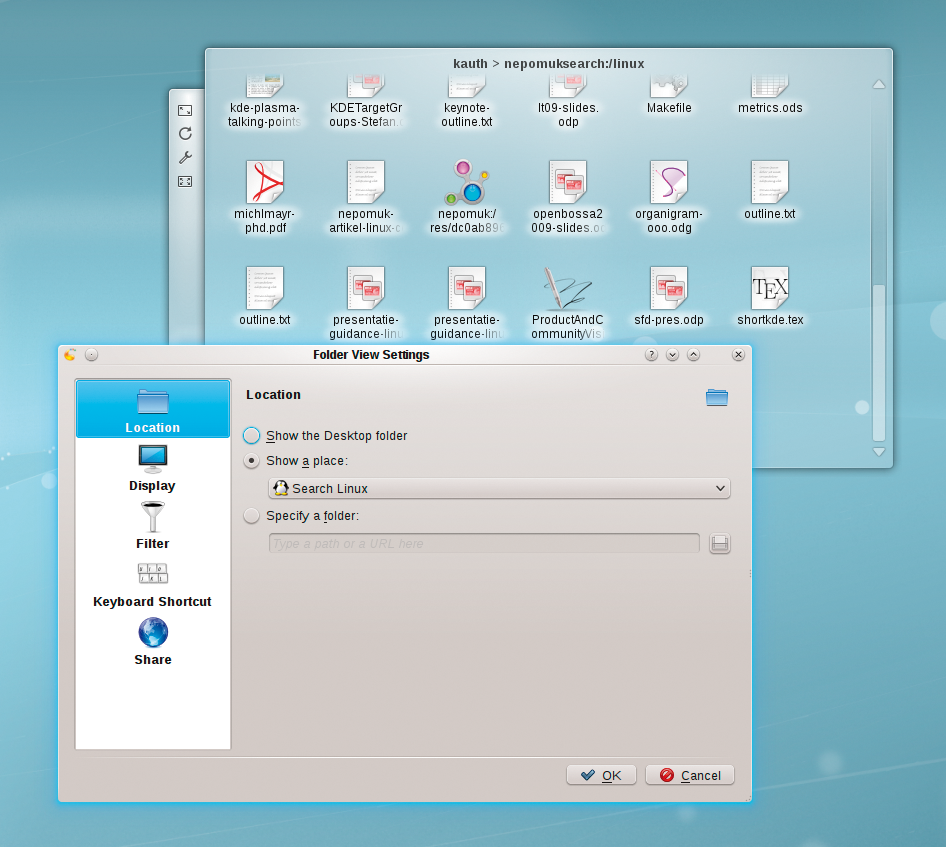Open widget settings via the wrench icon

(185, 157)
